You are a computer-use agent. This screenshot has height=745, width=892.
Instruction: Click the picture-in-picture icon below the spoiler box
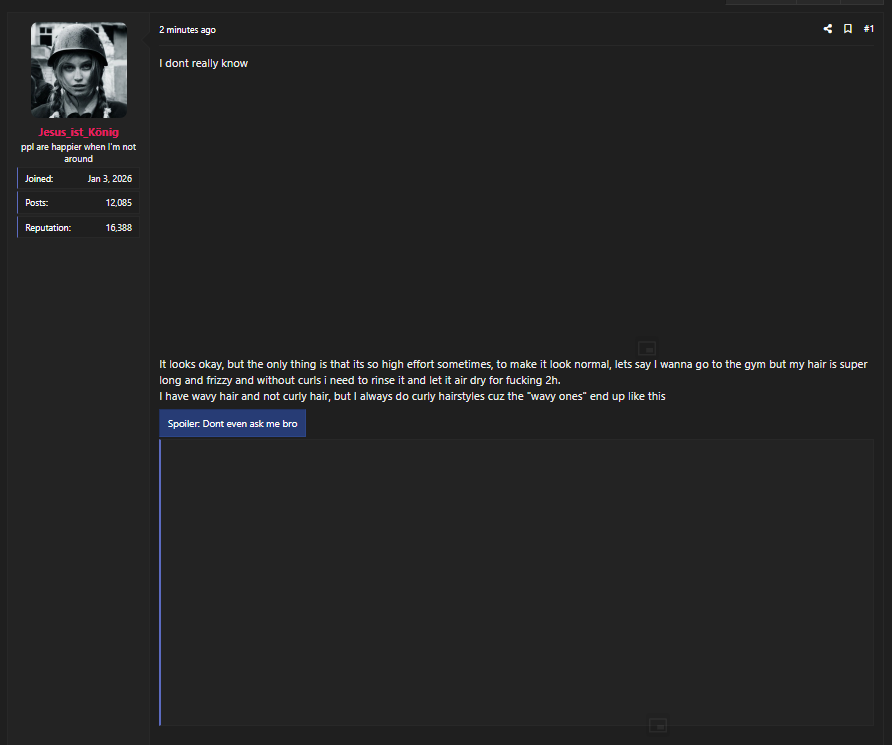(658, 725)
